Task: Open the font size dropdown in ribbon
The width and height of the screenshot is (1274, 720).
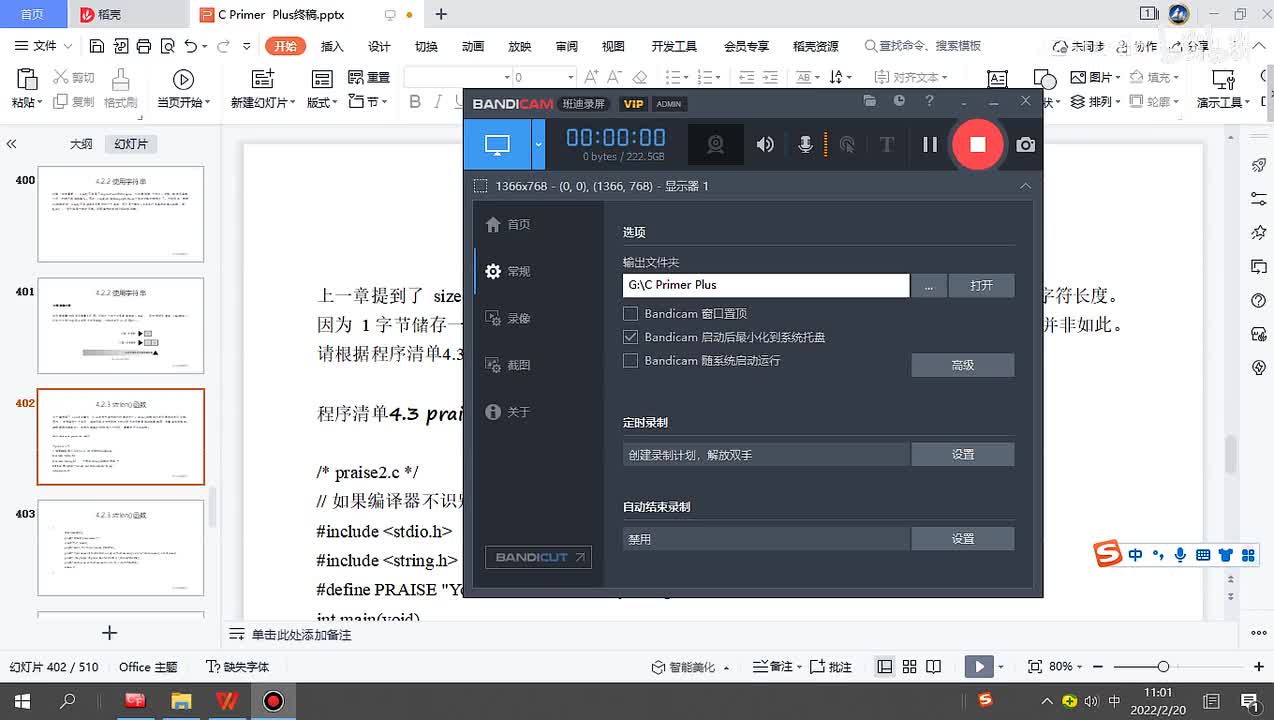Action: pyautogui.click(x=571, y=77)
